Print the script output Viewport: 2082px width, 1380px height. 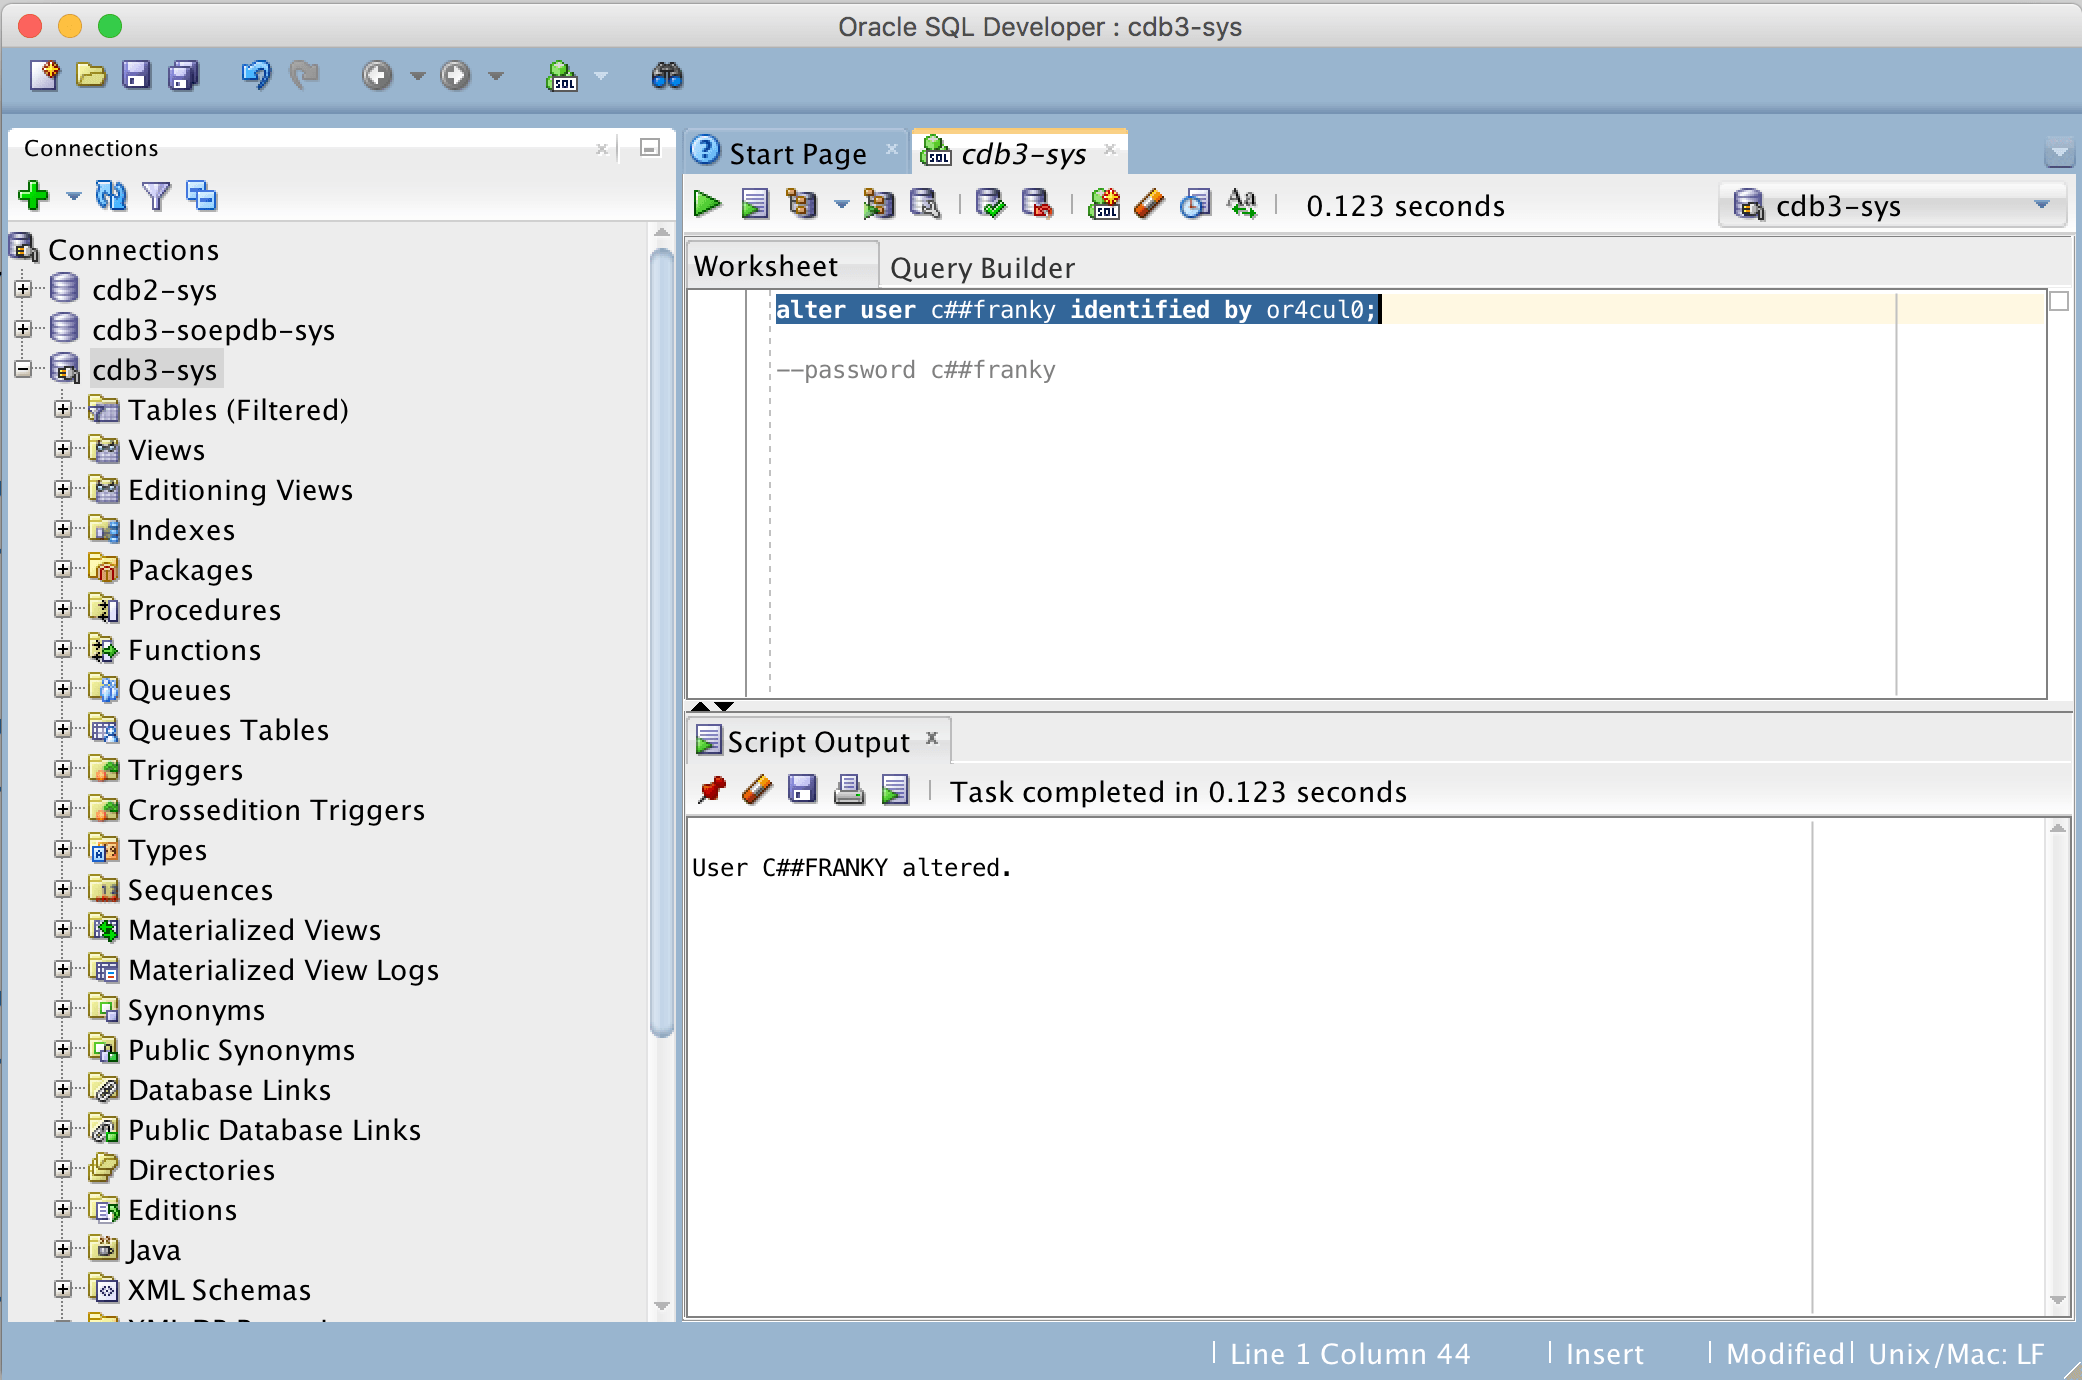(848, 790)
